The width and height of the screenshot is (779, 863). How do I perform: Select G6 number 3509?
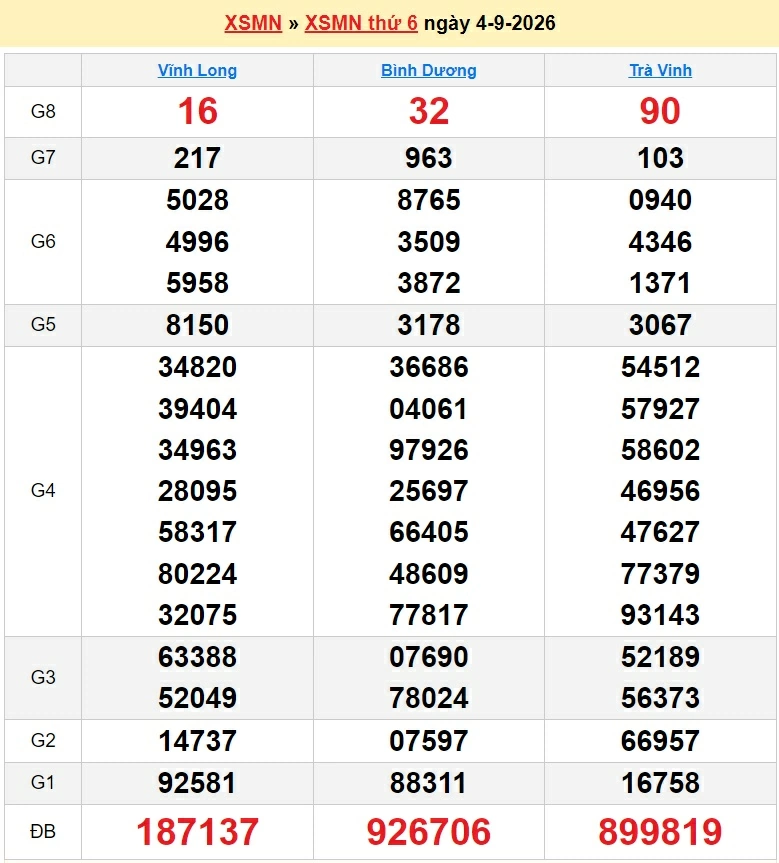pyautogui.click(x=429, y=242)
